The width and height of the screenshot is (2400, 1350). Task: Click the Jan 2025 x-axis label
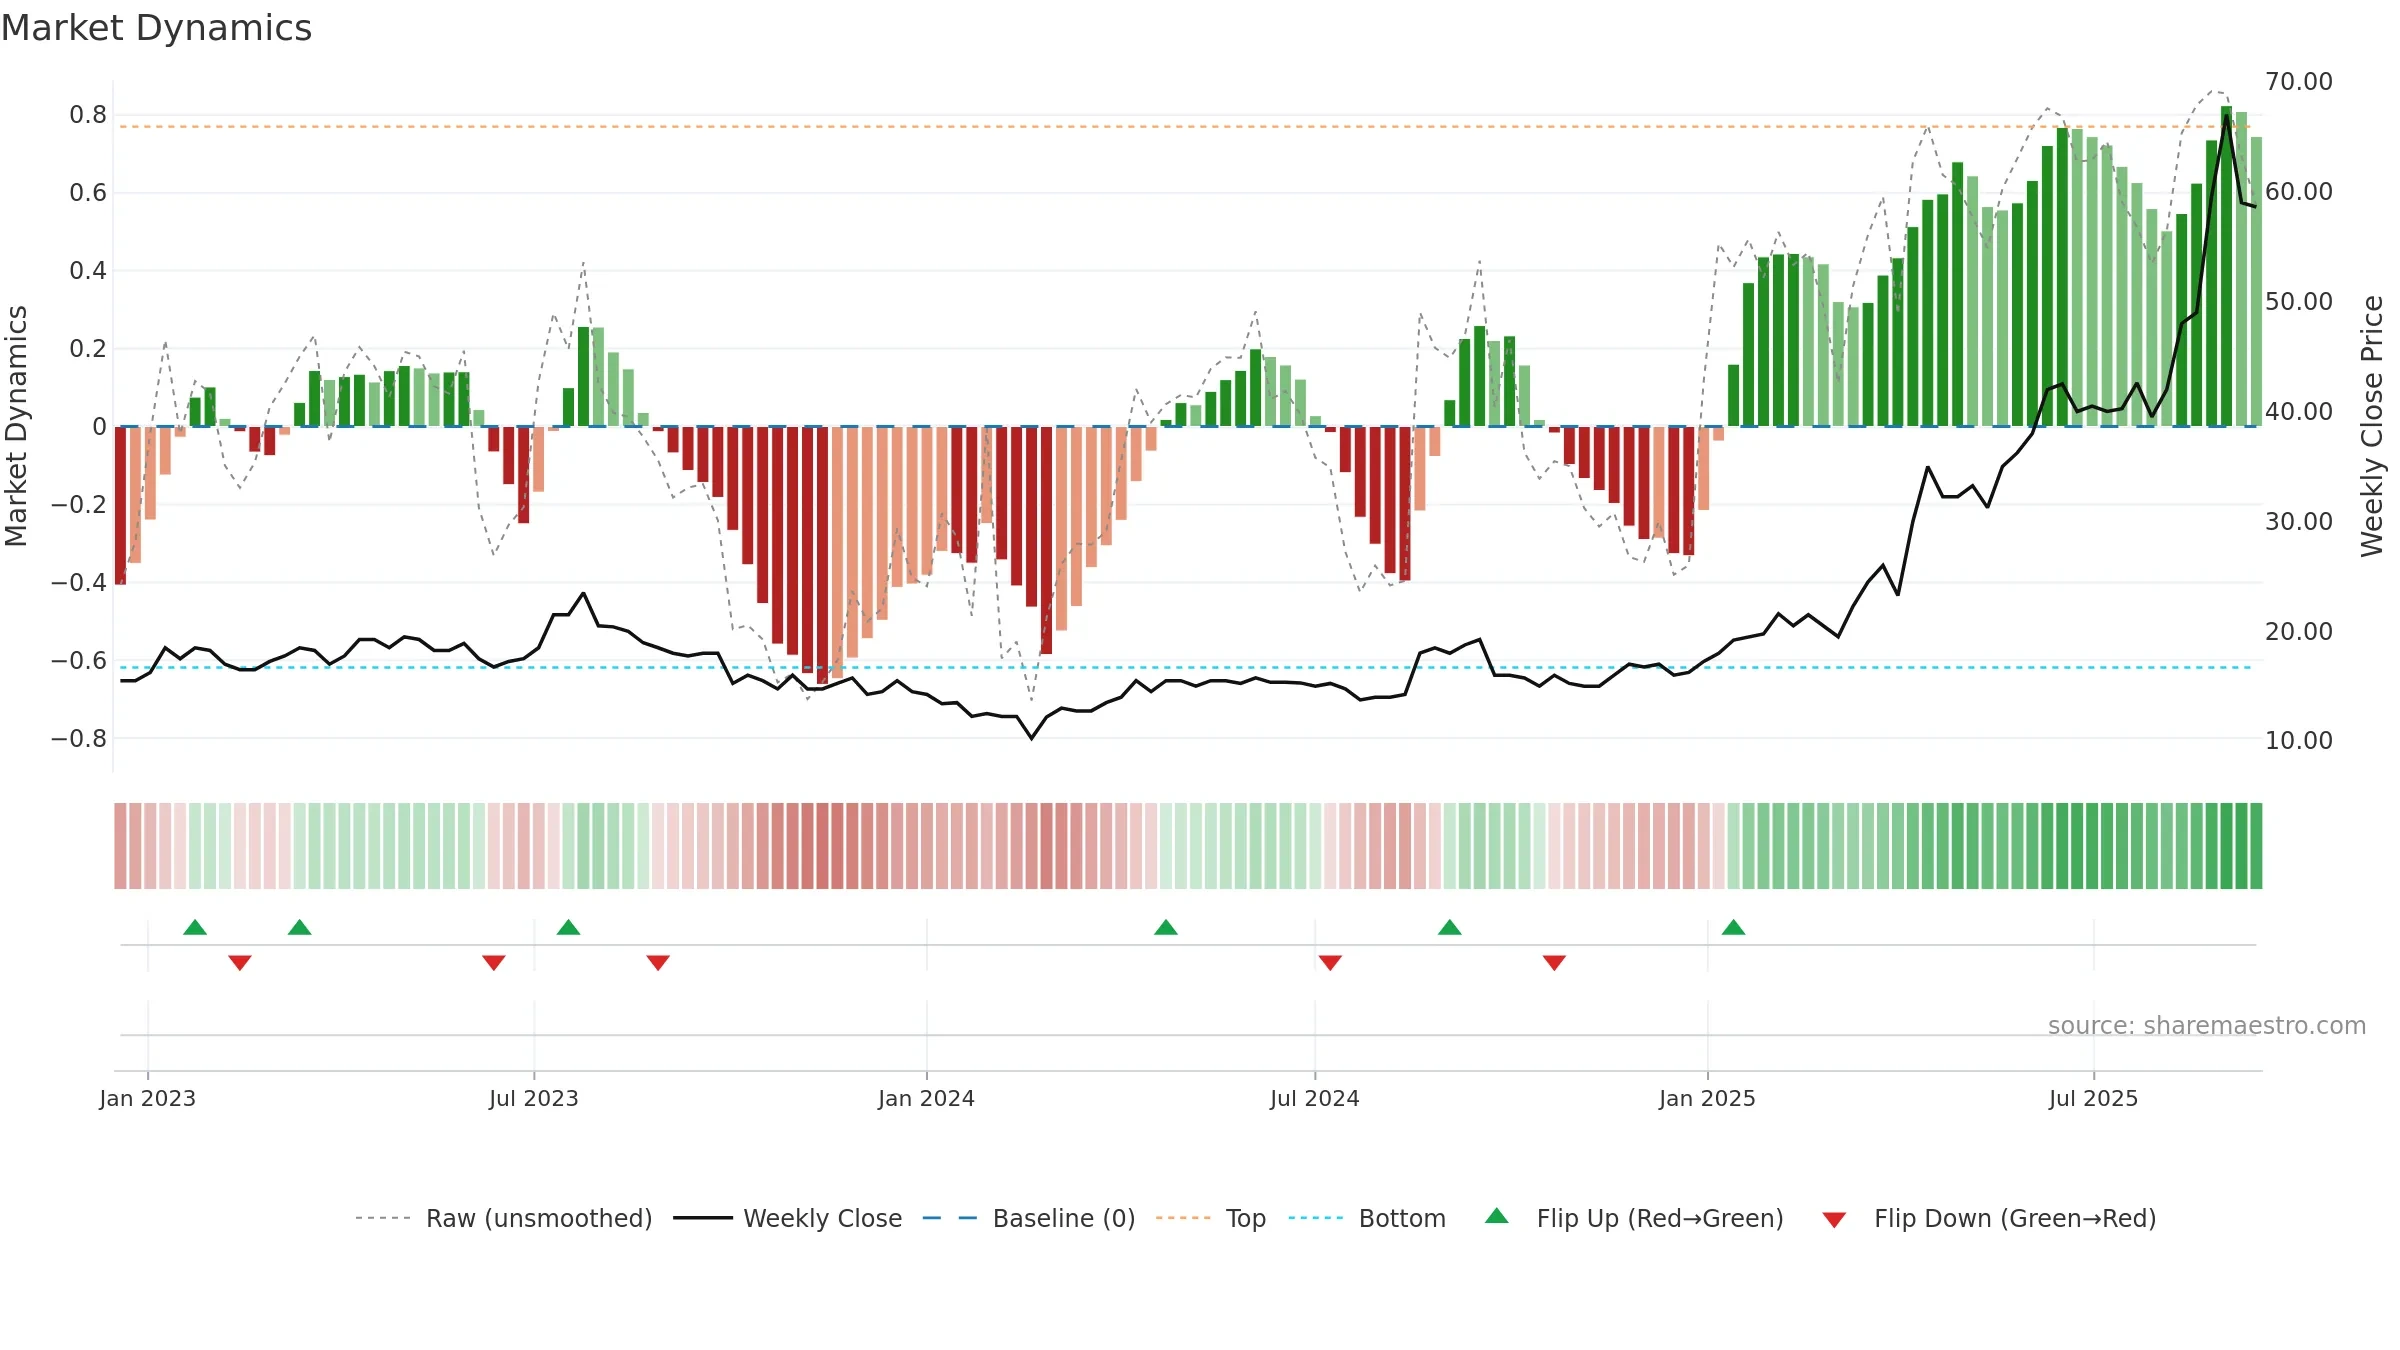click(1708, 1098)
